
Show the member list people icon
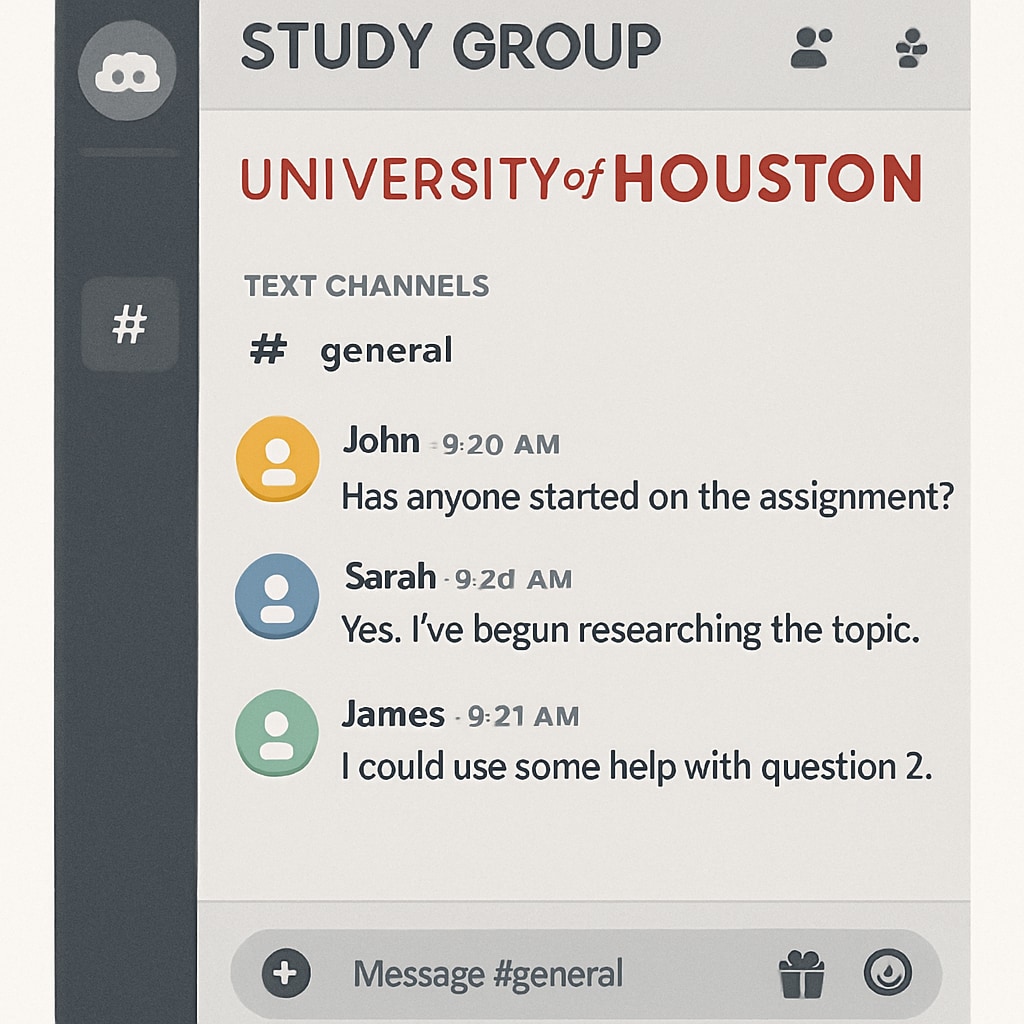(811, 48)
